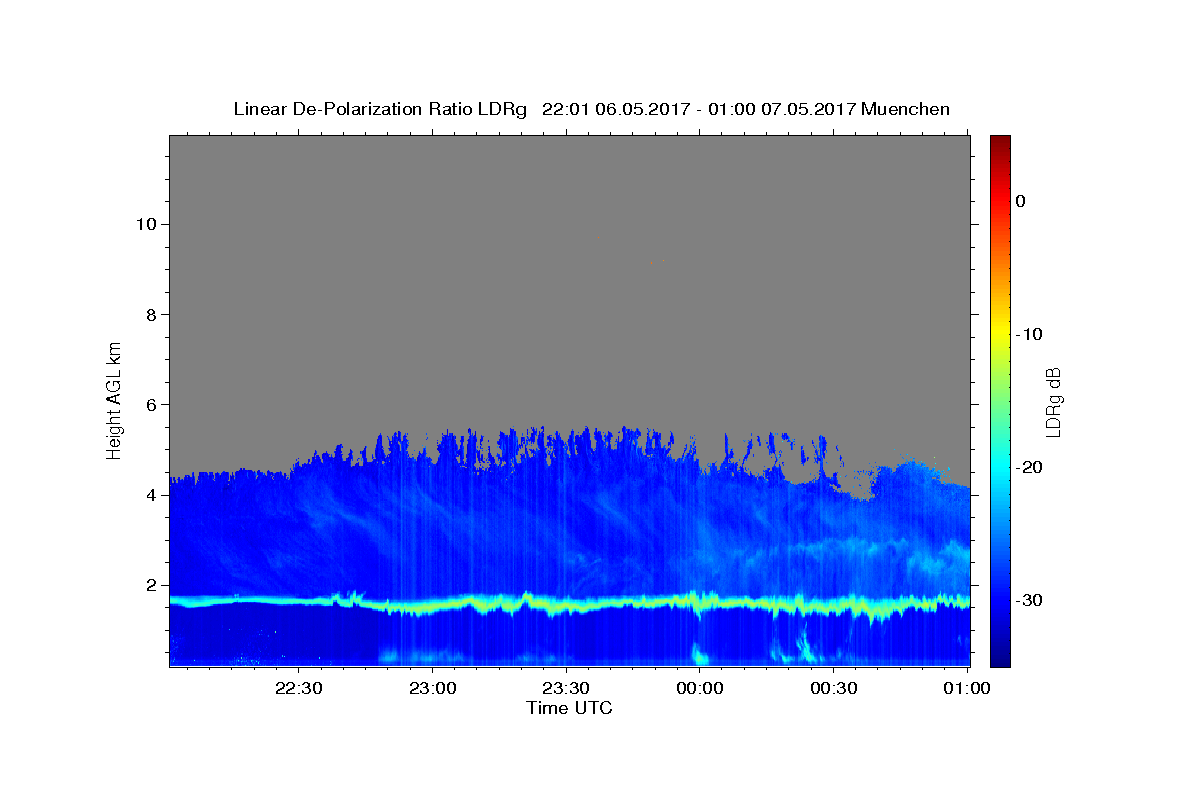
Task: Click the 22:30 time axis label
Action: click(298, 688)
